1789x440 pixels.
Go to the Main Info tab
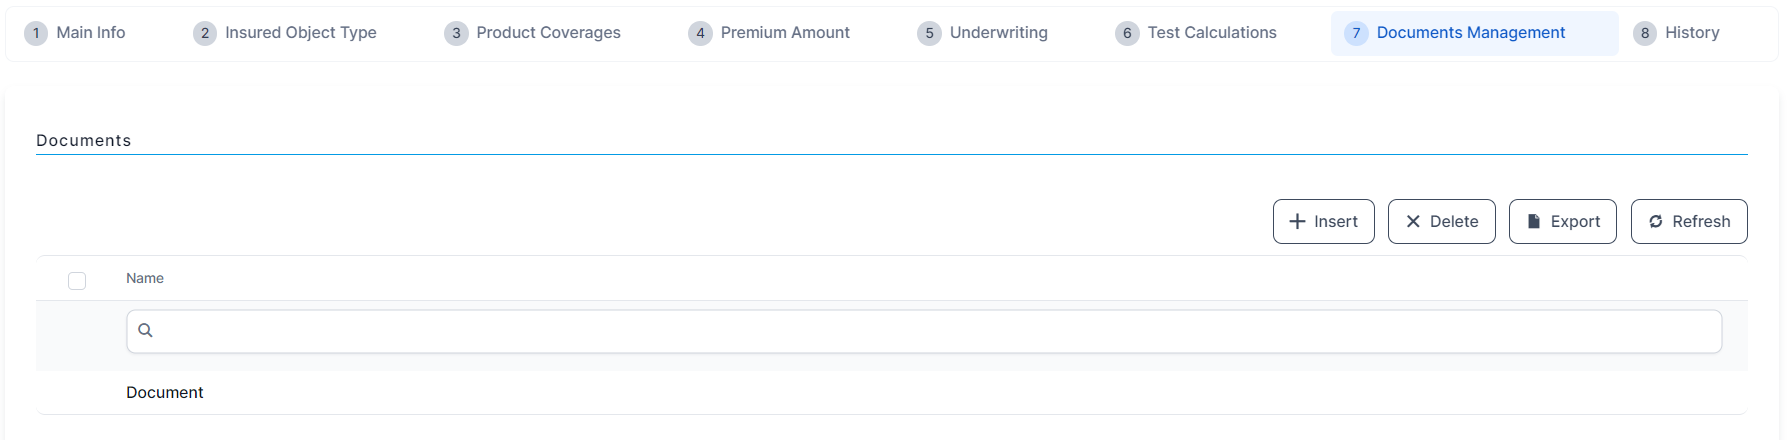[90, 33]
